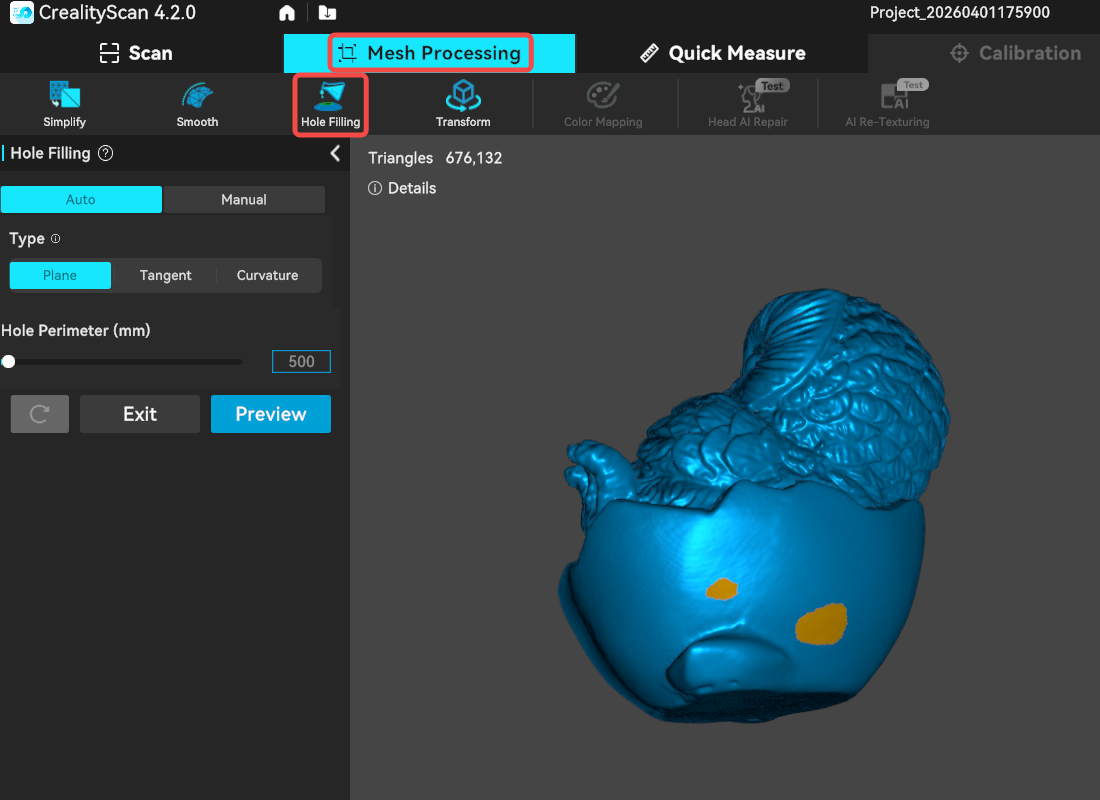Click info icon beside Type label
This screenshot has height=800, width=1100.
coord(56,239)
